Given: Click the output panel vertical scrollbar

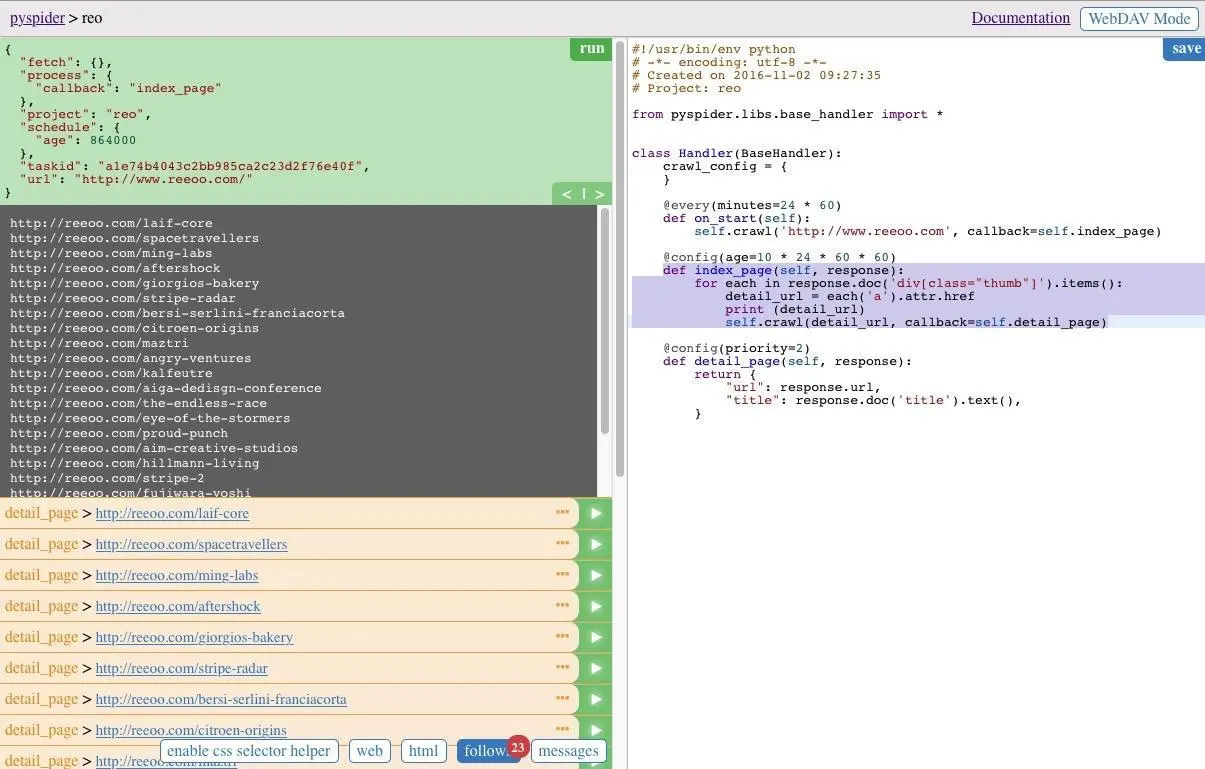Looking at the screenshot, I should tap(604, 320).
